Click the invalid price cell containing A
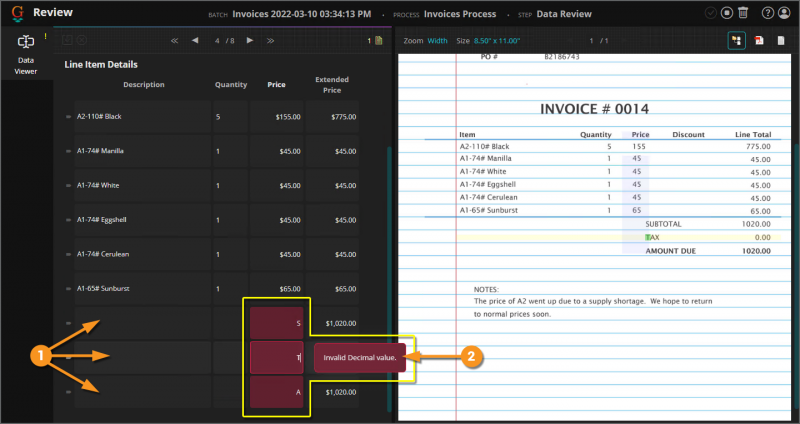Screen dimensions: 800x424 [277, 392]
